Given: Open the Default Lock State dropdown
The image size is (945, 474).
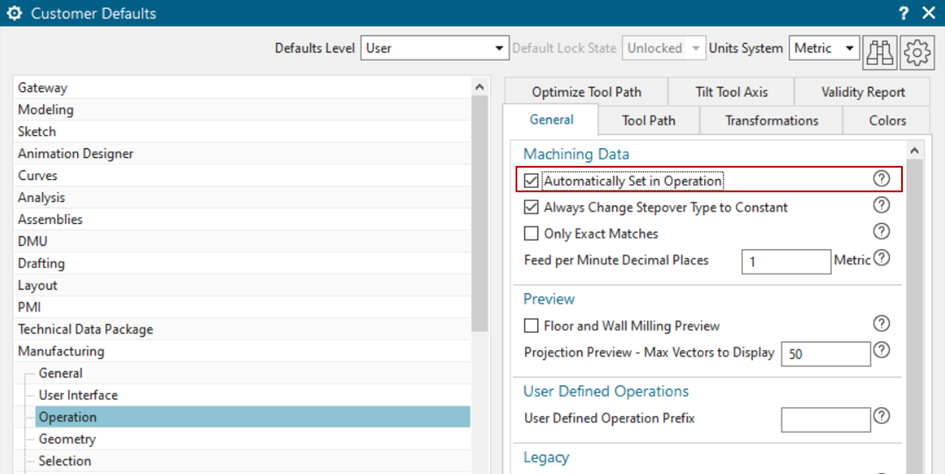Looking at the screenshot, I should coord(663,48).
